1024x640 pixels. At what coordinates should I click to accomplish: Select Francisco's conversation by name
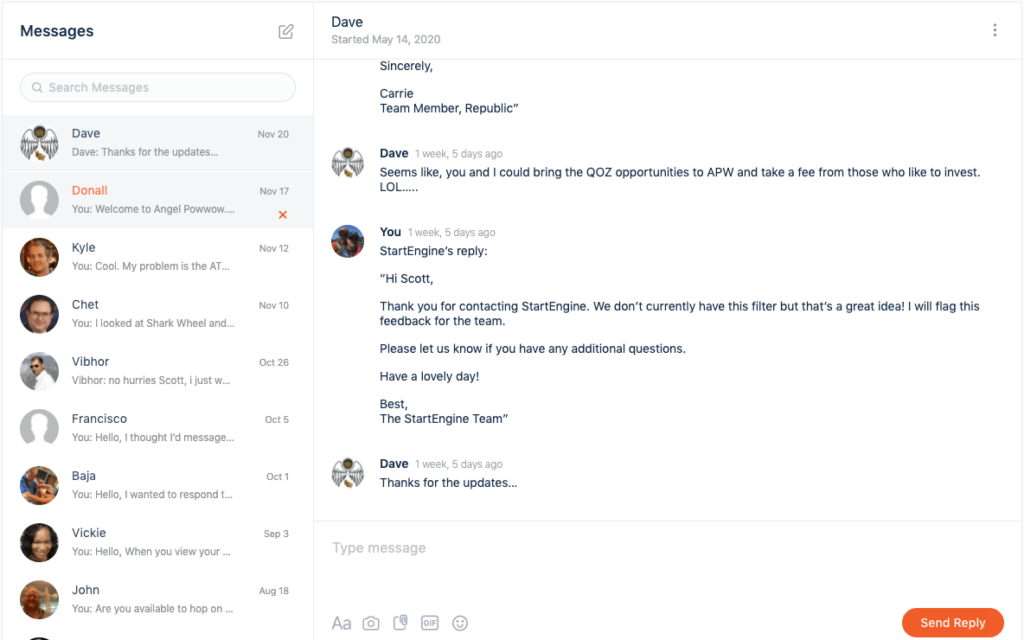coord(99,419)
